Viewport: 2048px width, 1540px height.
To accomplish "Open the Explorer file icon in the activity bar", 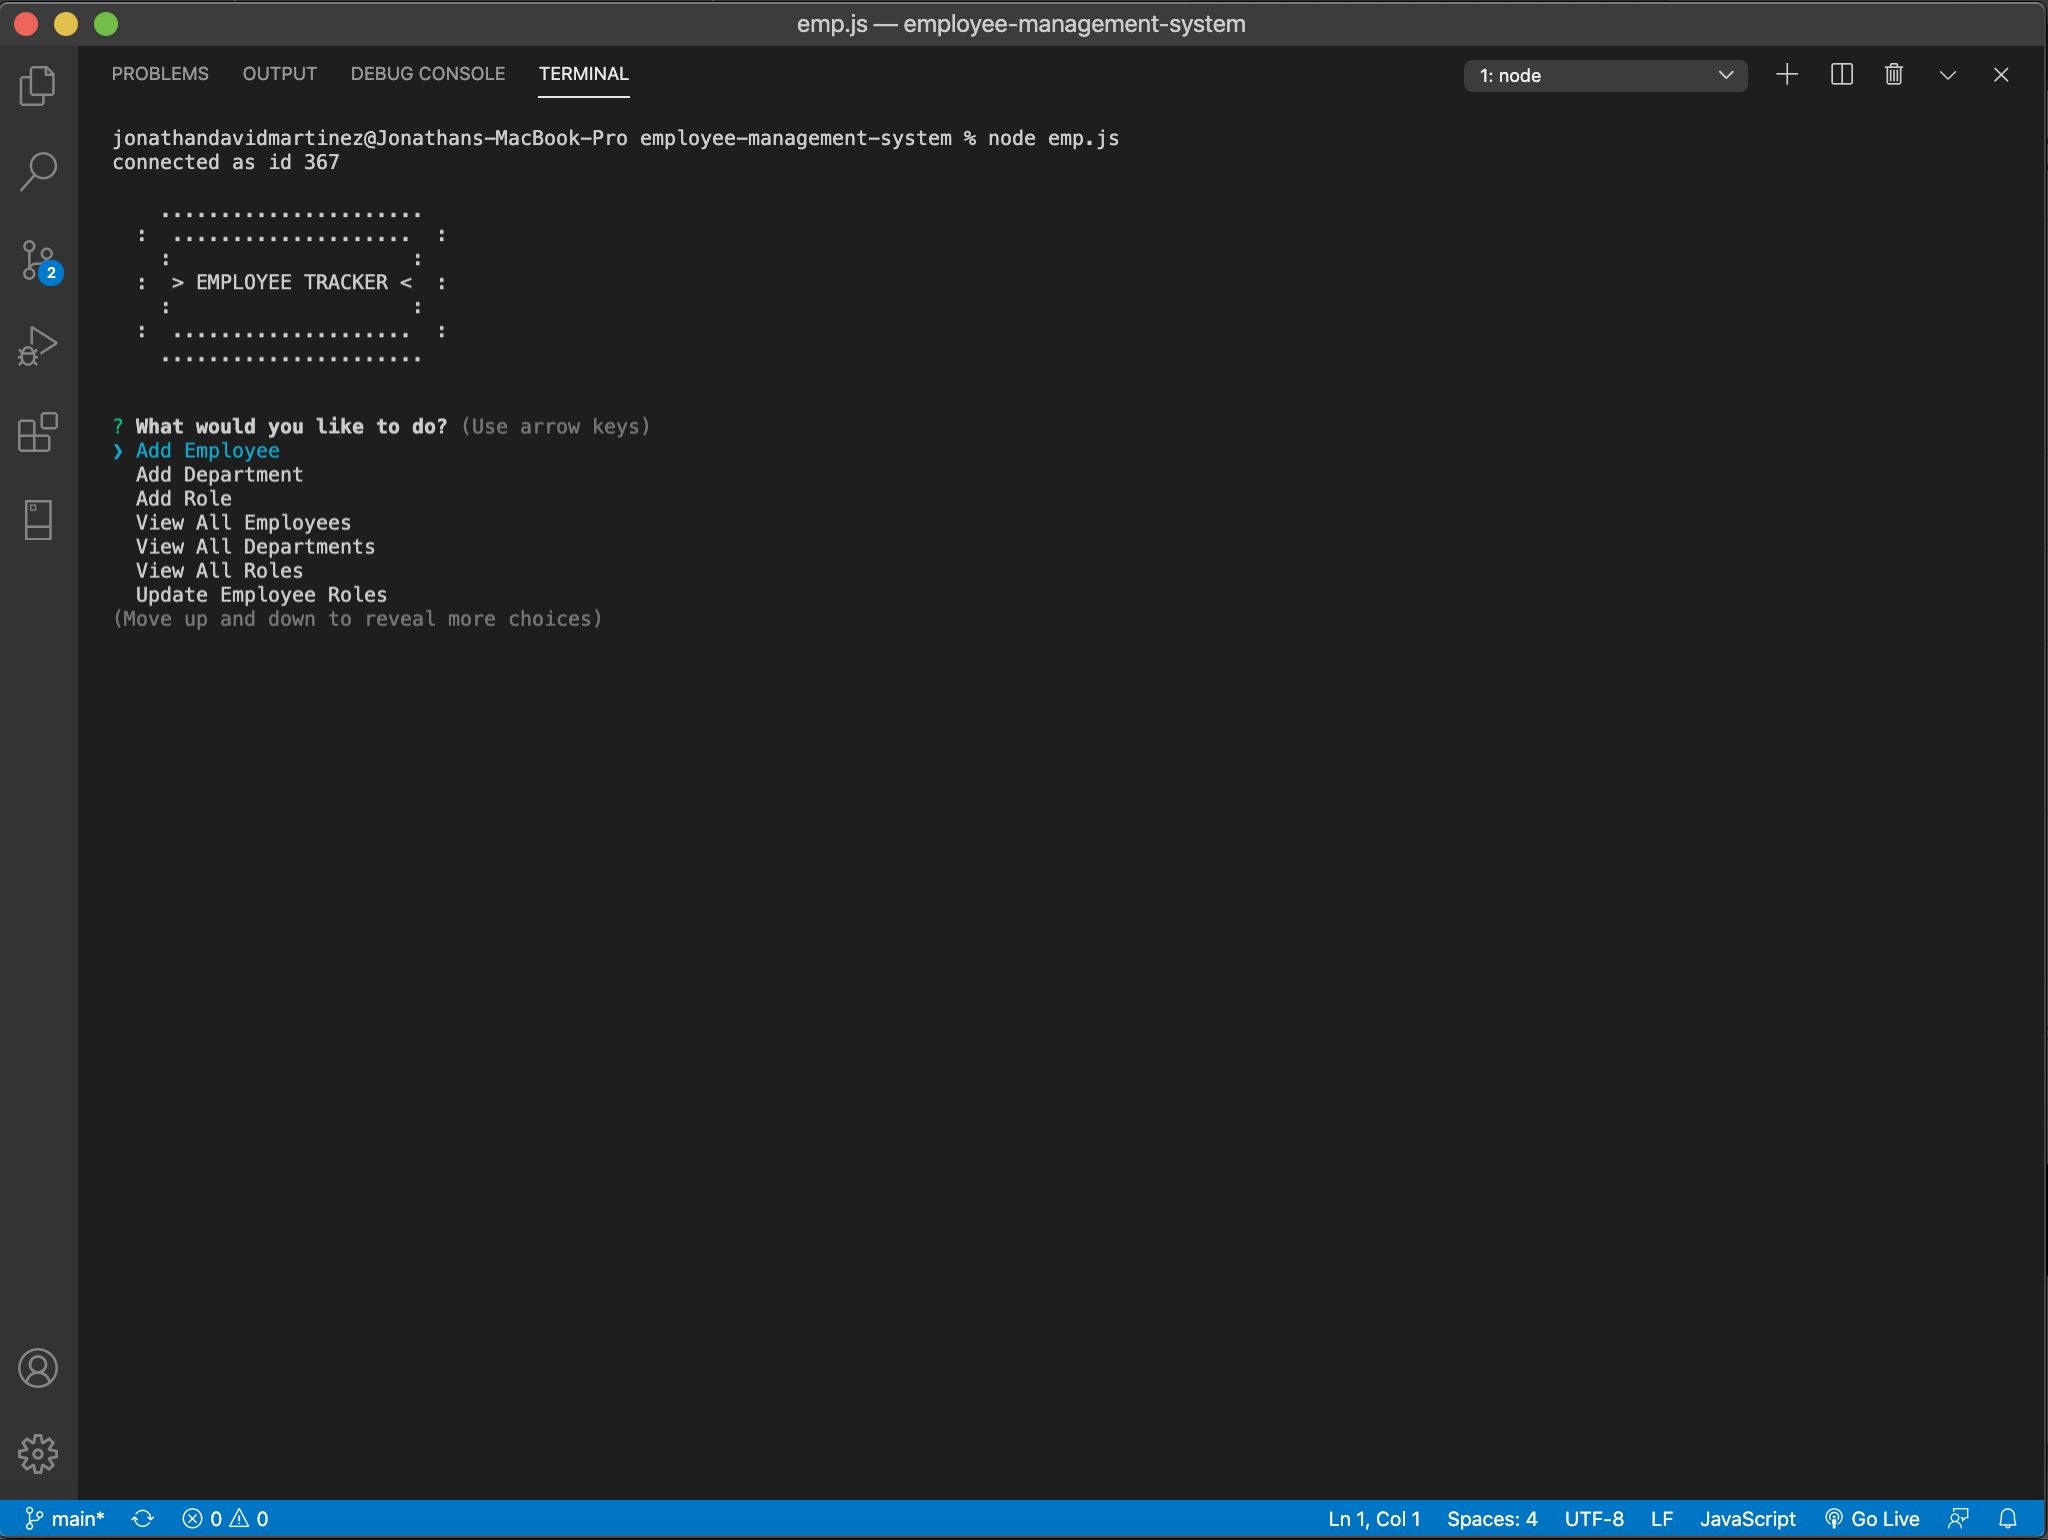I will 38,86.
